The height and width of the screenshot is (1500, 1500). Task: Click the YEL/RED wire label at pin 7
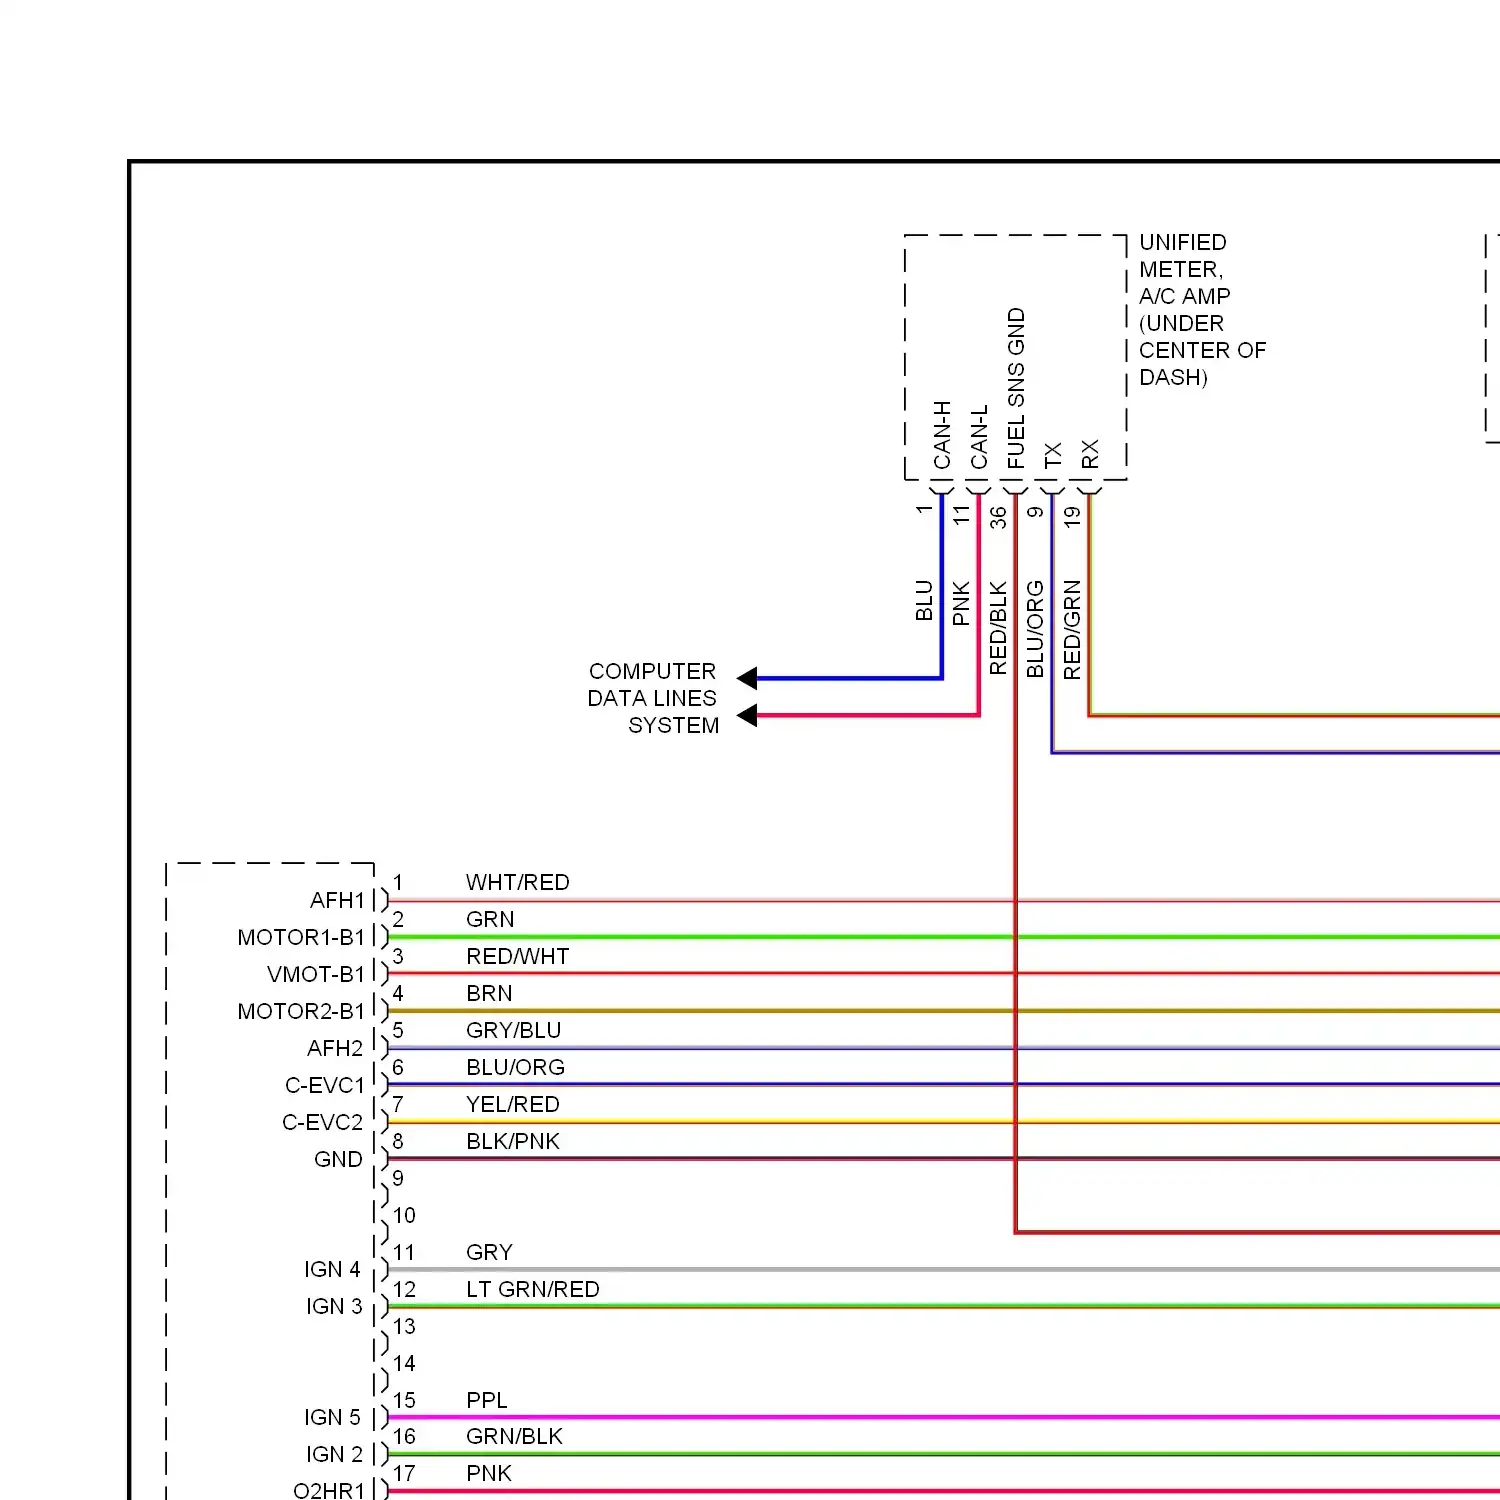[512, 1104]
